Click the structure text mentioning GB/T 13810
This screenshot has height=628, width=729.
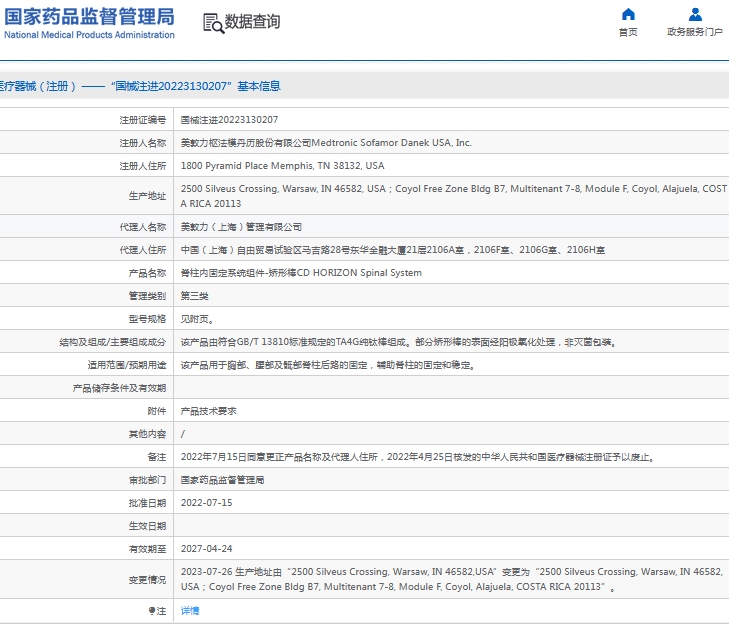click(x=398, y=342)
